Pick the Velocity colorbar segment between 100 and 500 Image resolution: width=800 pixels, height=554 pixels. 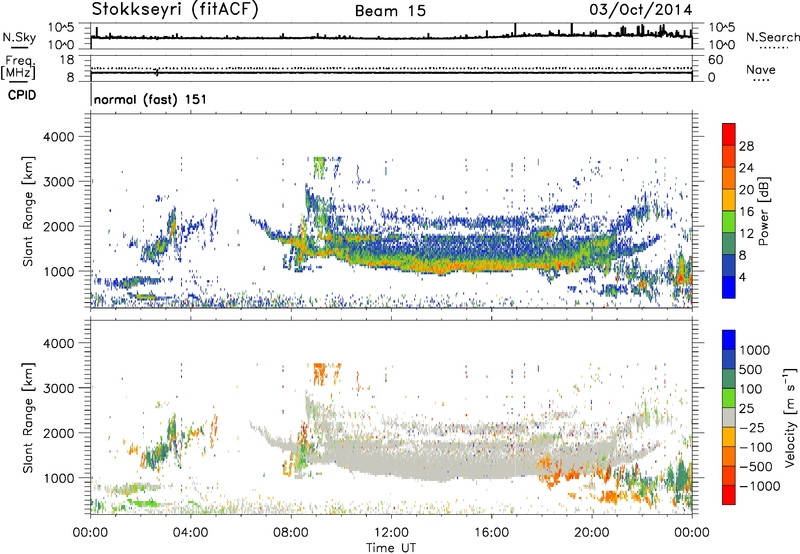tap(729, 379)
